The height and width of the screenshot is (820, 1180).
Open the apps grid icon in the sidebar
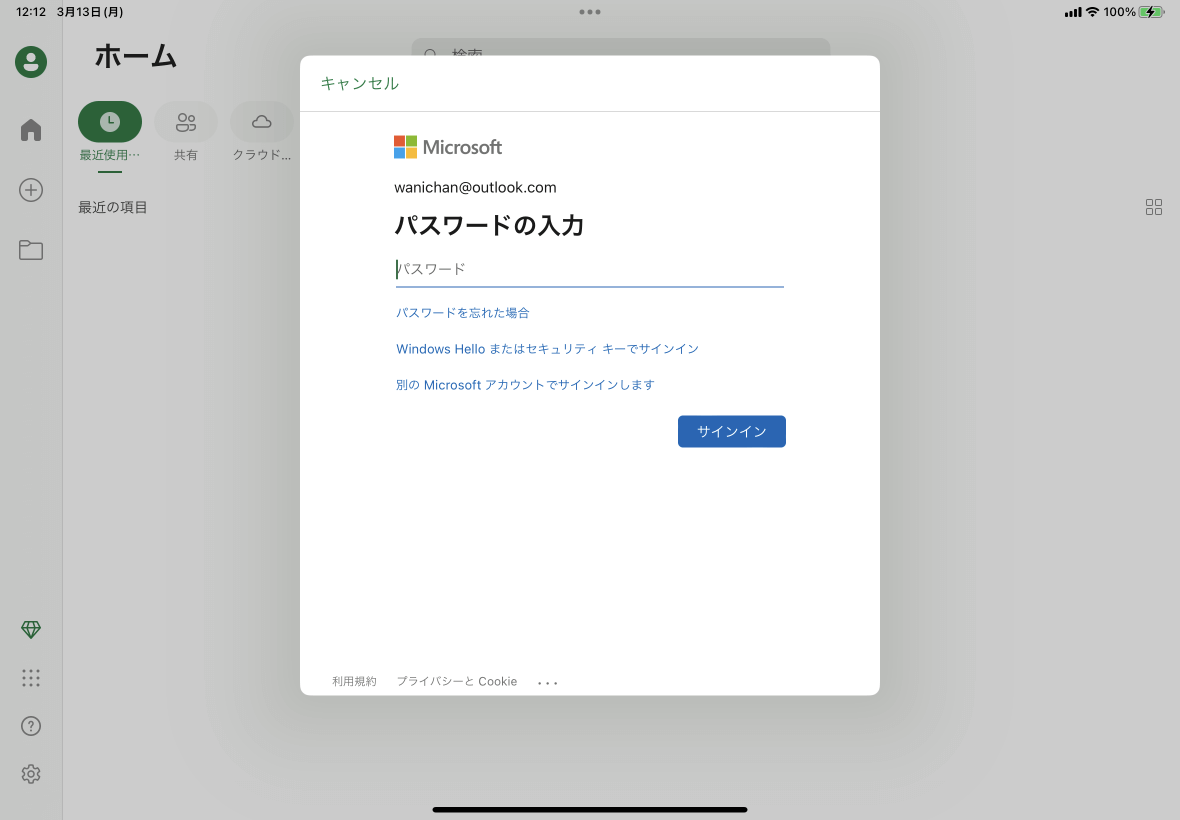(30, 677)
